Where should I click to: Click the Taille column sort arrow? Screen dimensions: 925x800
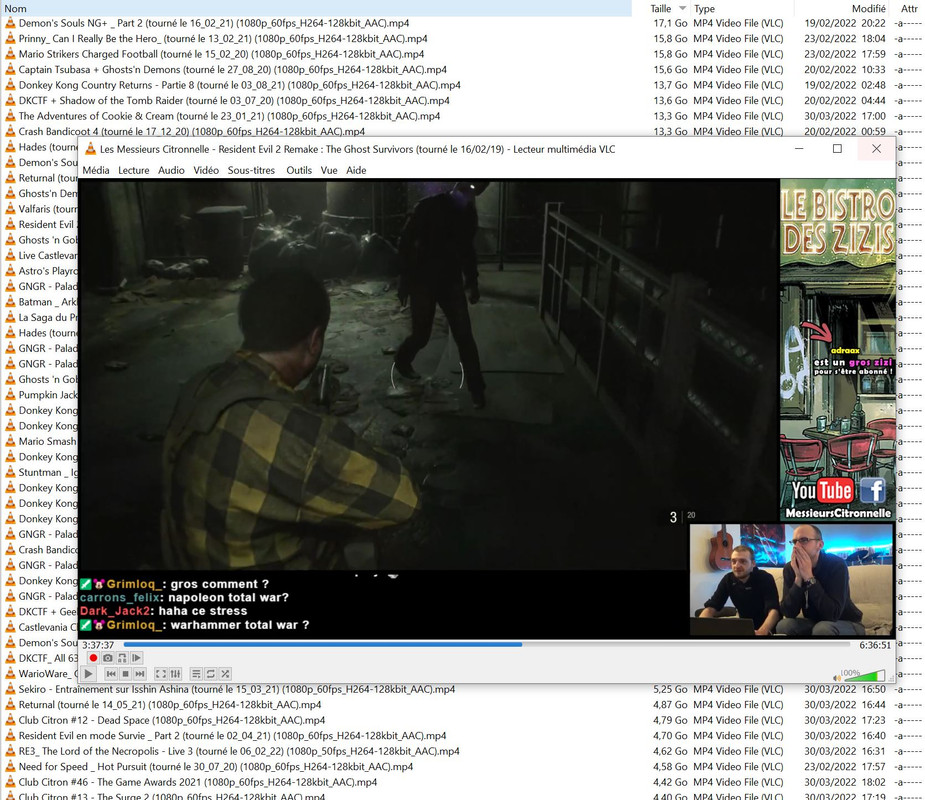[683, 8]
